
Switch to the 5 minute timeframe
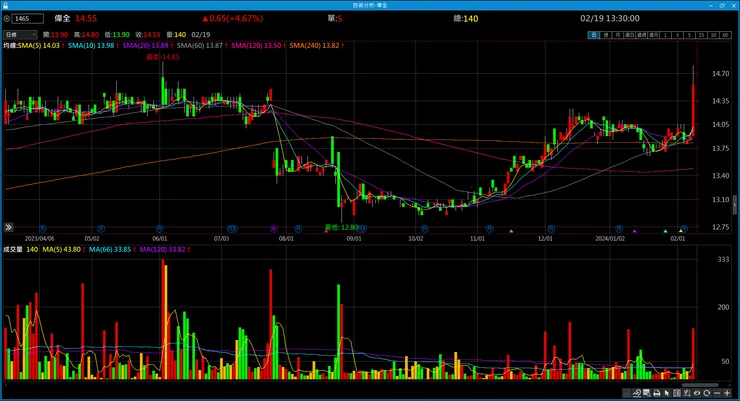point(689,35)
